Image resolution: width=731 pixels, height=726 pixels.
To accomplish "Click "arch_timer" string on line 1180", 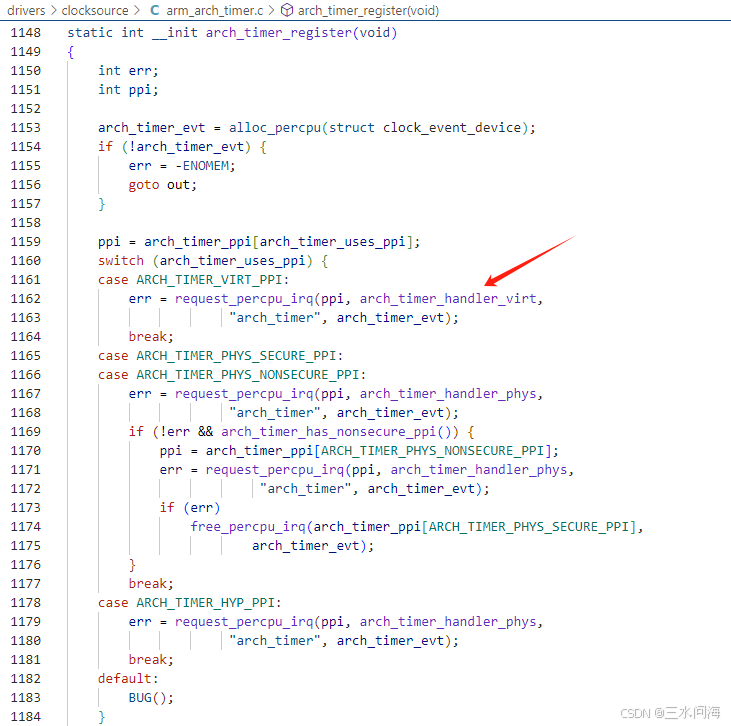I will point(275,641).
